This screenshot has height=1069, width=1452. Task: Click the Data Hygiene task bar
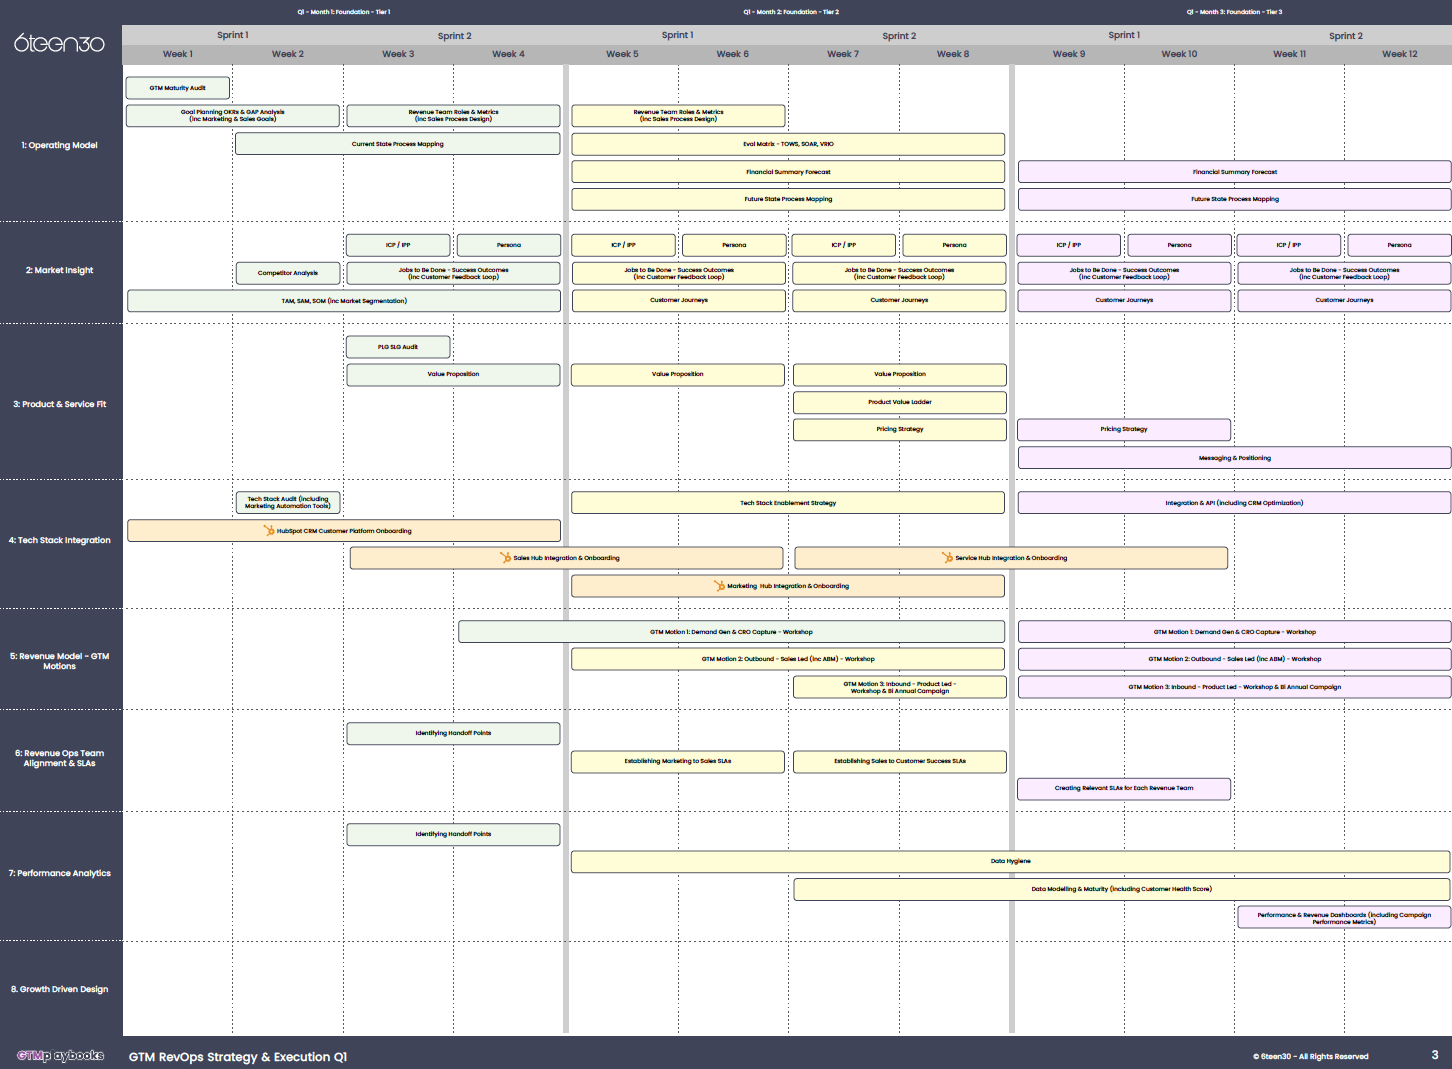pyautogui.click(x=1010, y=861)
